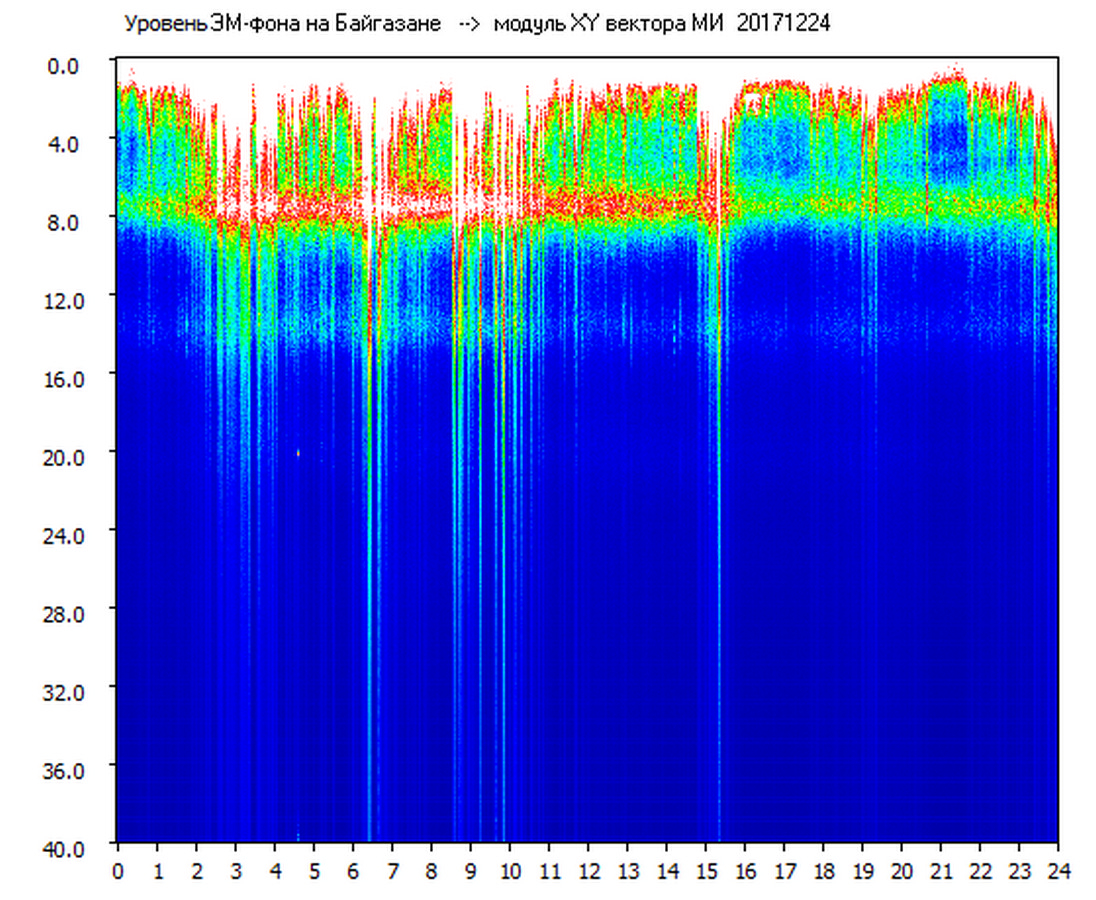Select hour 12 on the time axis

point(588,871)
